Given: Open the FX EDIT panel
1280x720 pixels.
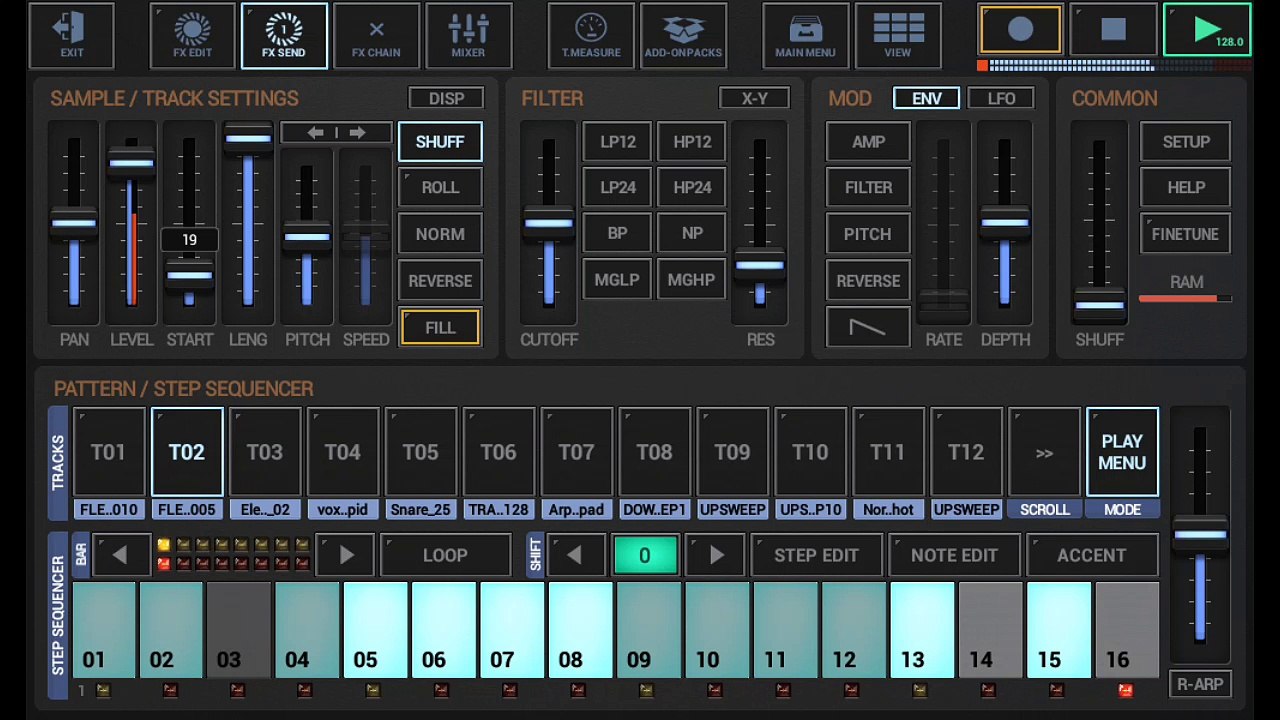Looking at the screenshot, I should (x=192, y=36).
